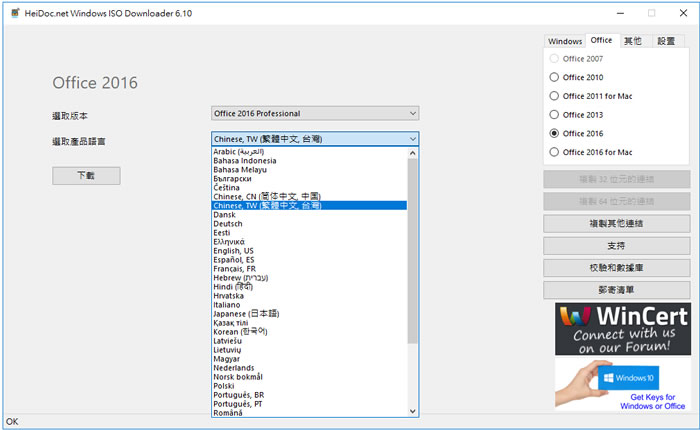700x430 pixels.
Task: Choose Latviešu in the list
Action: click(x=309, y=341)
